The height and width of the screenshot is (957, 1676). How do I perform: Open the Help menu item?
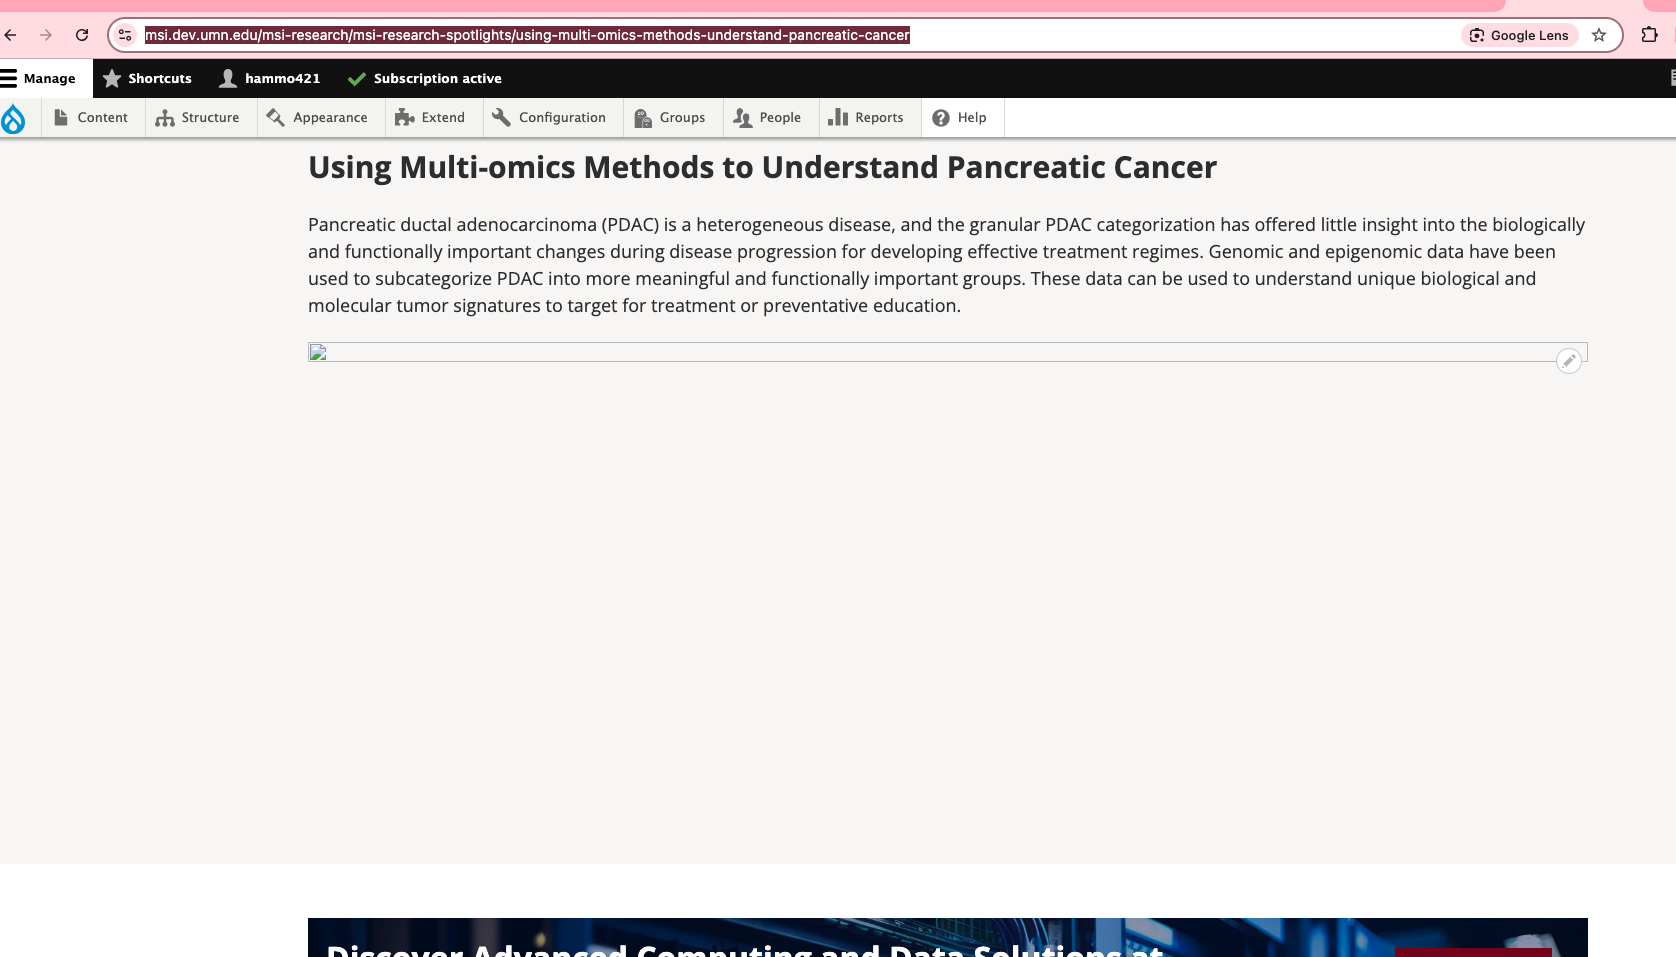click(960, 118)
